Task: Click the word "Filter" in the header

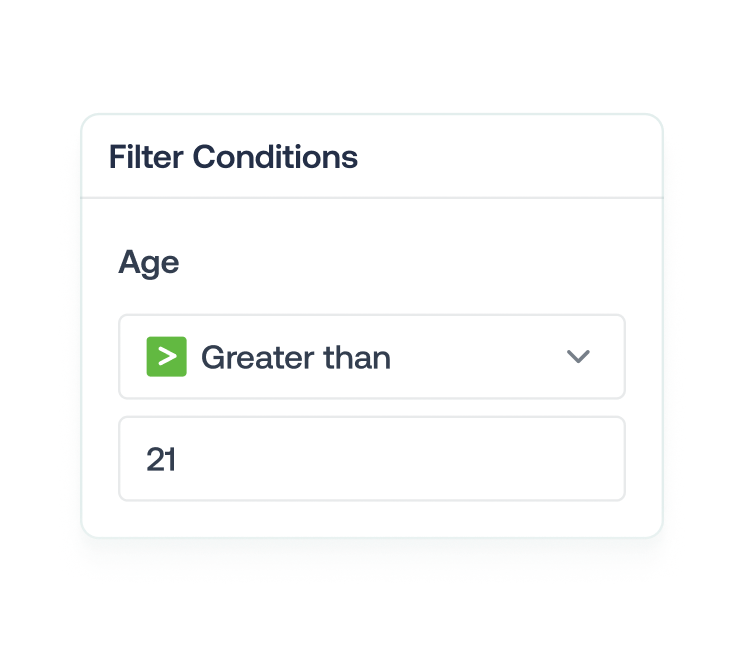Action: [x=146, y=157]
